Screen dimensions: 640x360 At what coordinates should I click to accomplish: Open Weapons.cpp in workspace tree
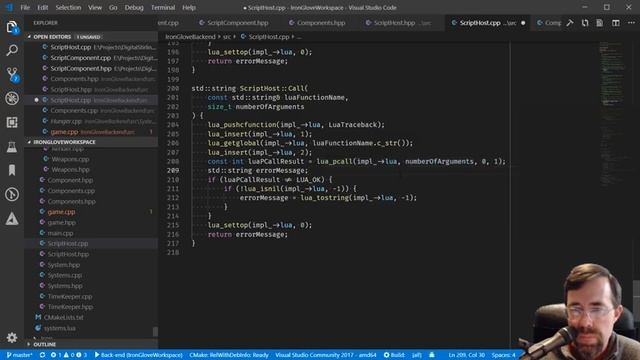pyautogui.click(x=91, y=159)
